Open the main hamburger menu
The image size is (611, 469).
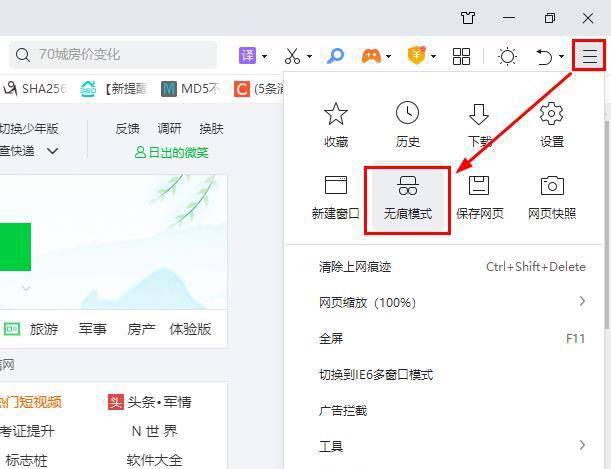click(x=589, y=56)
